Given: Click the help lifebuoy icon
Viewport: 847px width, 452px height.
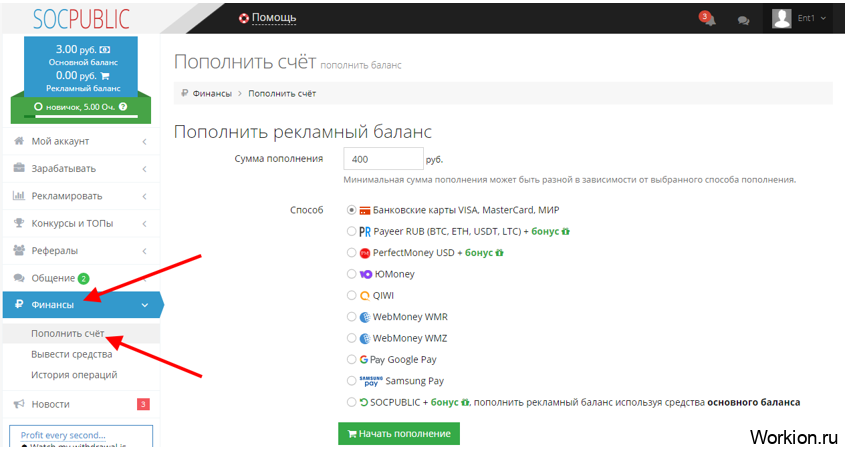Looking at the screenshot, I should click(244, 18).
